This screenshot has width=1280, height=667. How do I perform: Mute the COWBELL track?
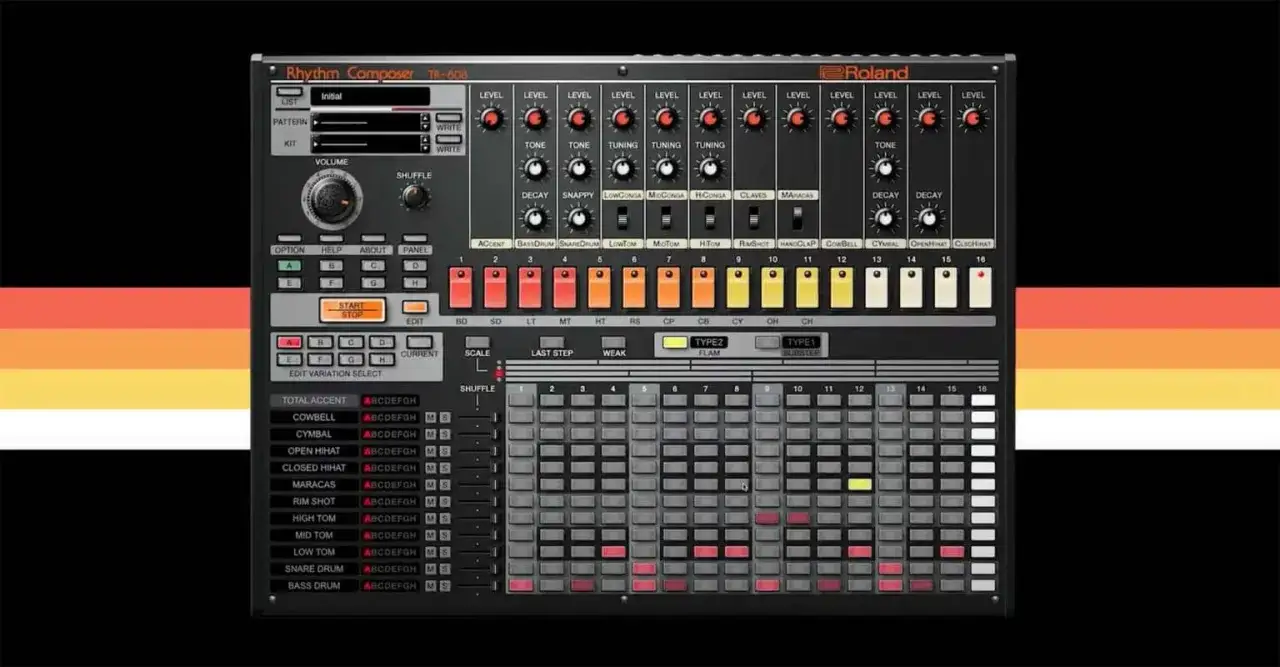430,418
